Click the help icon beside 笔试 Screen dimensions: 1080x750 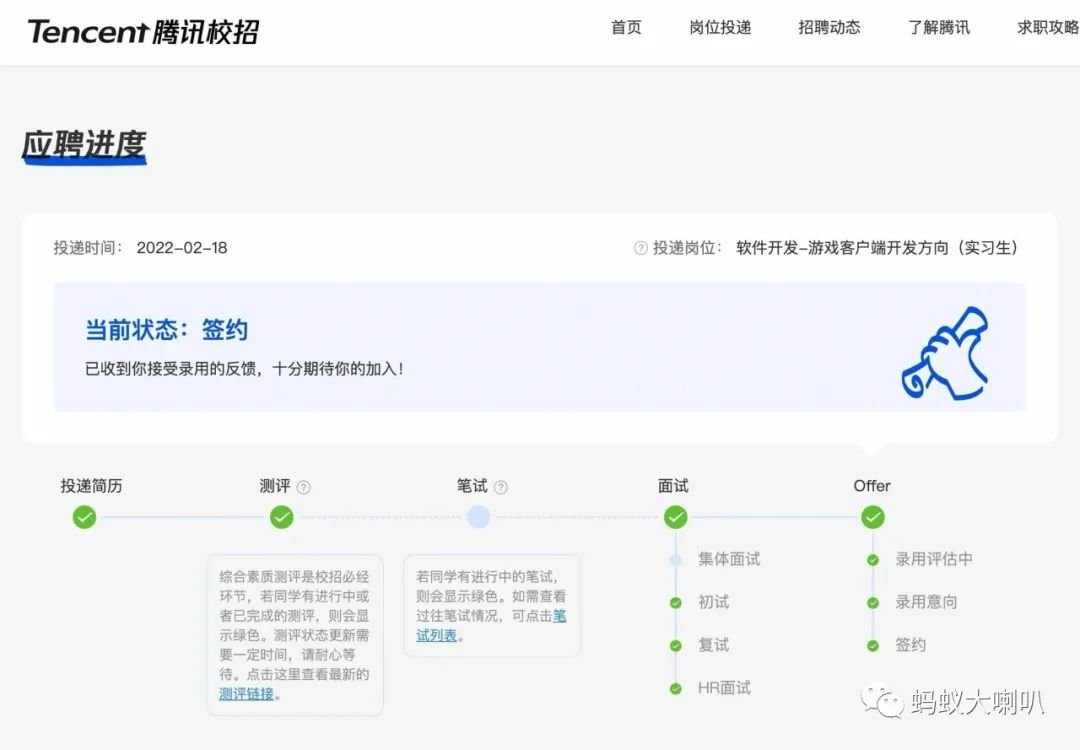[501, 487]
